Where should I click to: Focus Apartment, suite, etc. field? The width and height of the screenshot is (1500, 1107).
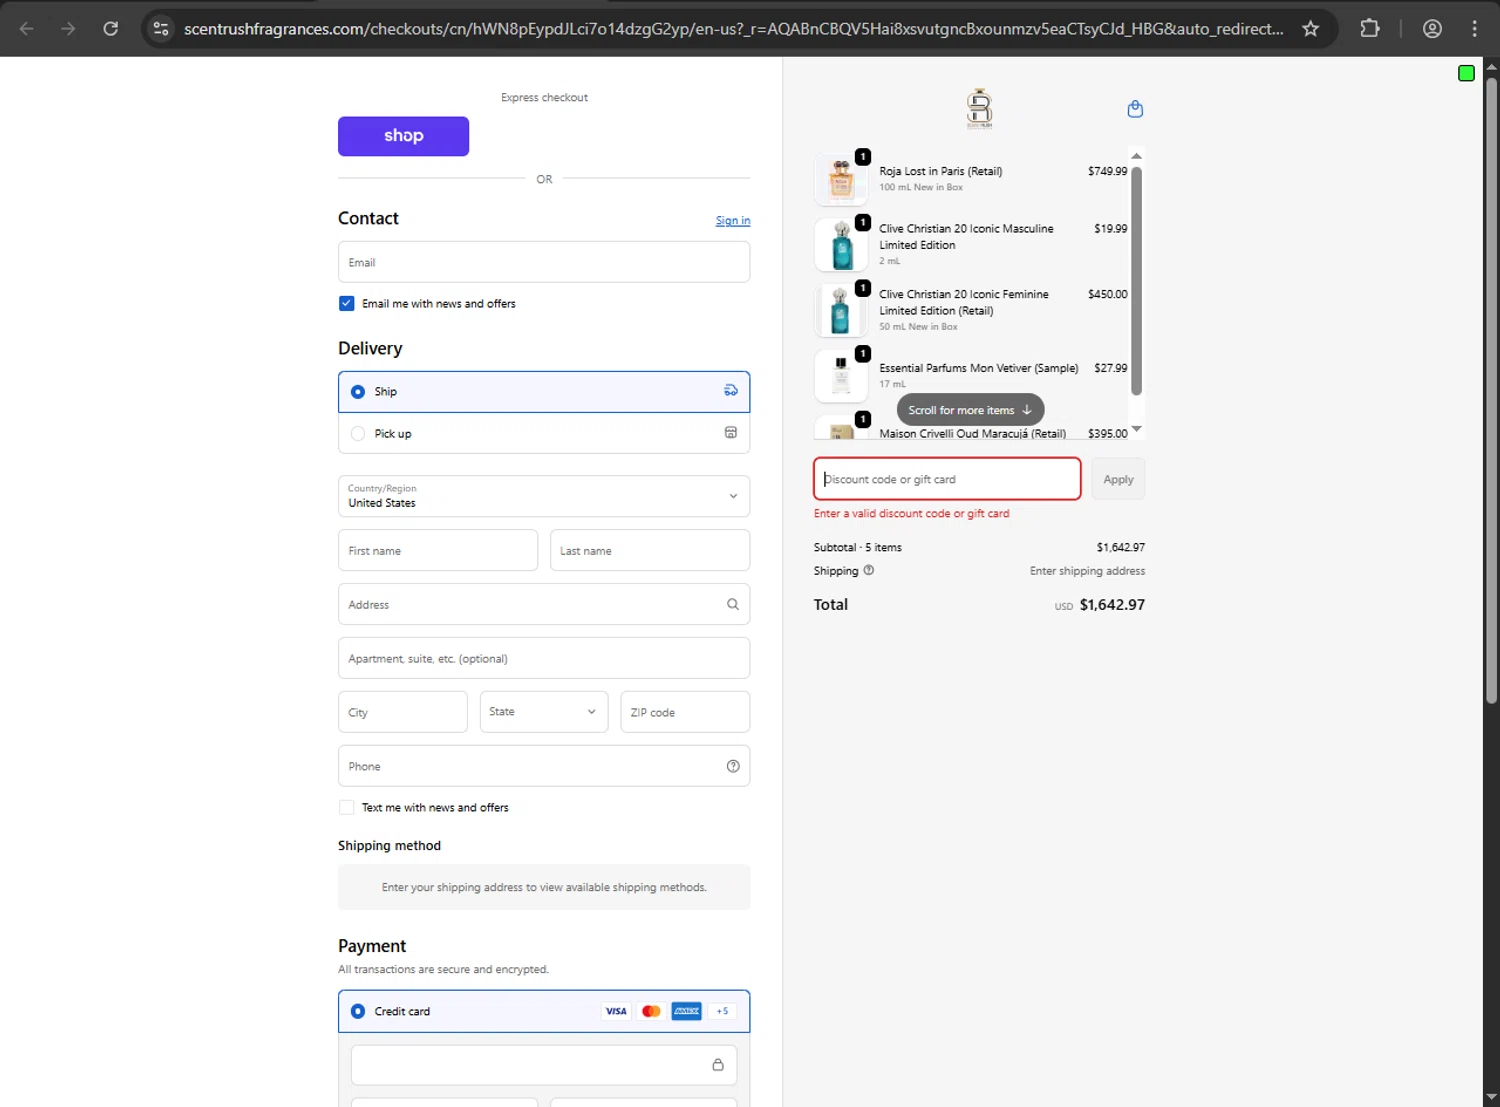point(544,658)
